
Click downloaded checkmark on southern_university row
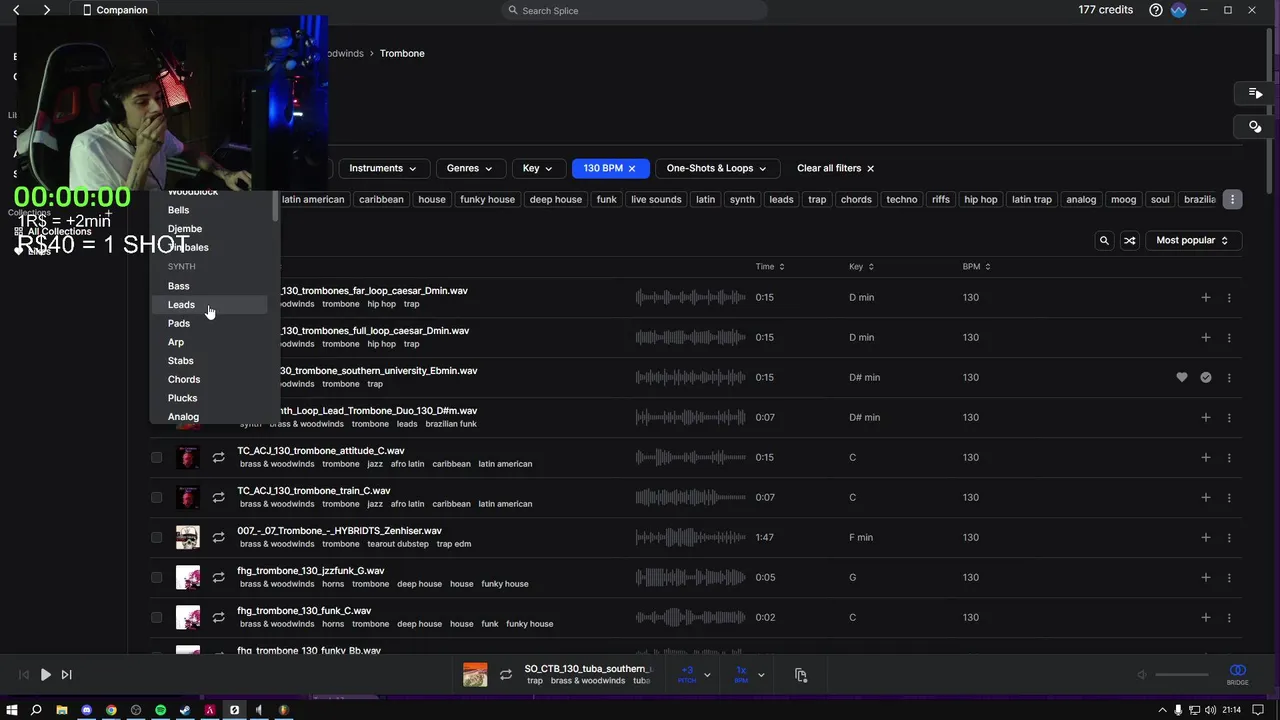pos(1206,377)
